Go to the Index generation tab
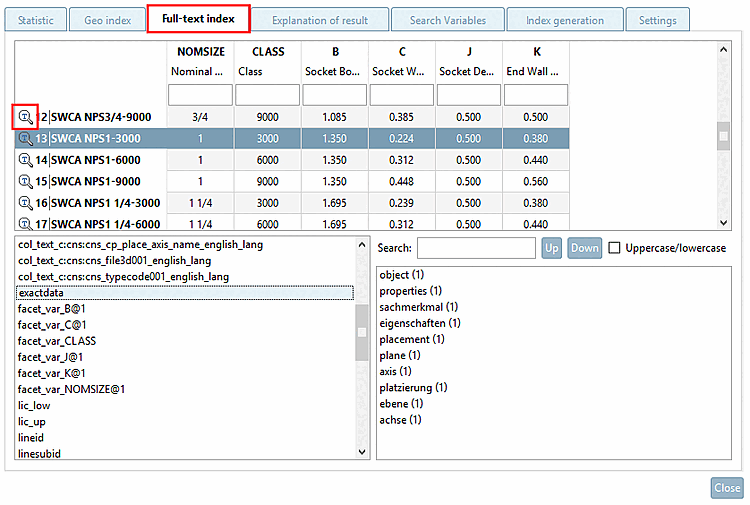 565,20
